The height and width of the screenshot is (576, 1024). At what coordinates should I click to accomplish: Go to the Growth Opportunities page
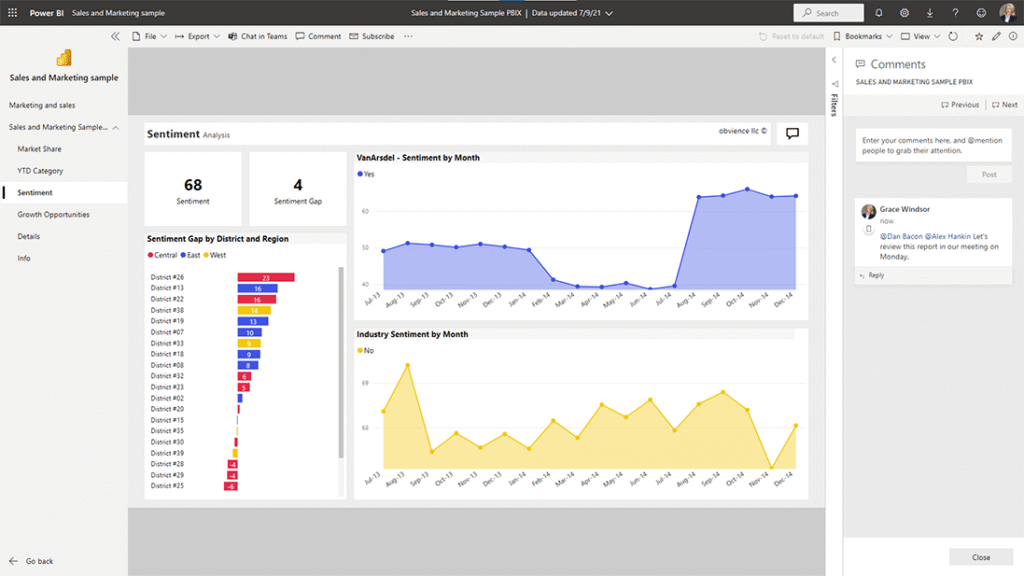[x=53, y=214]
